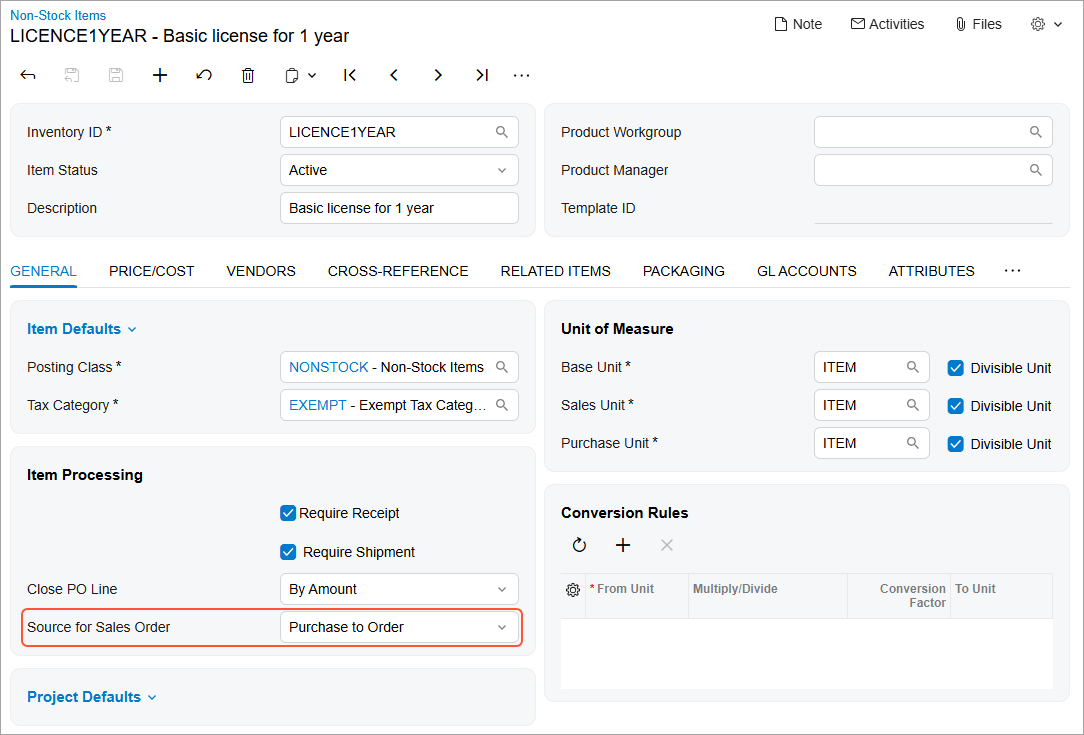This screenshot has height=735, width=1084.
Task: Toggle the Require Shipment checkbox
Action: click(289, 552)
